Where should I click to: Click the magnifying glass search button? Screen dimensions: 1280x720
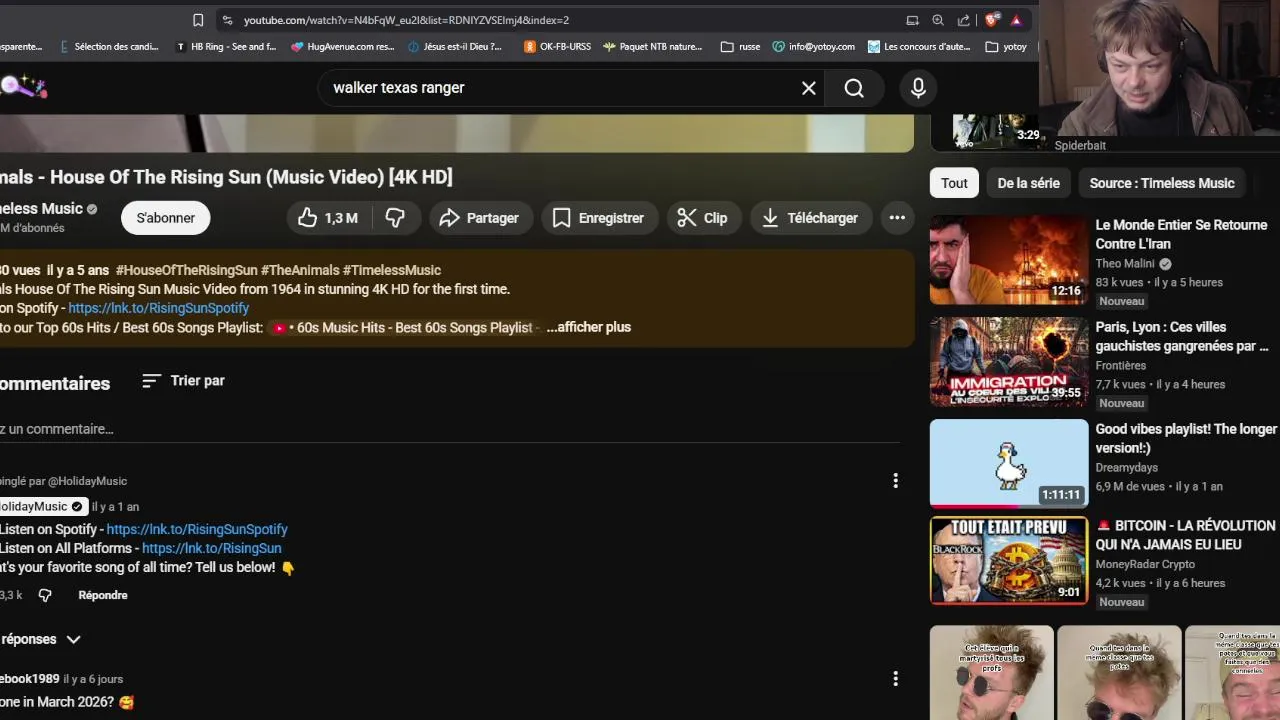(854, 88)
